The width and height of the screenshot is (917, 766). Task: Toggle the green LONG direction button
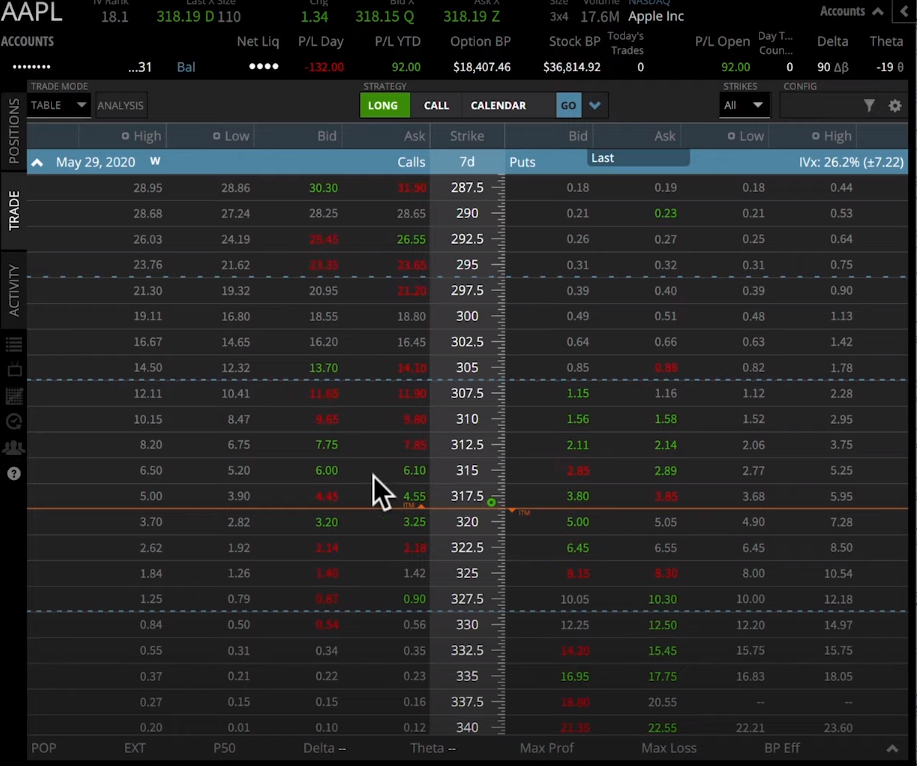point(383,106)
